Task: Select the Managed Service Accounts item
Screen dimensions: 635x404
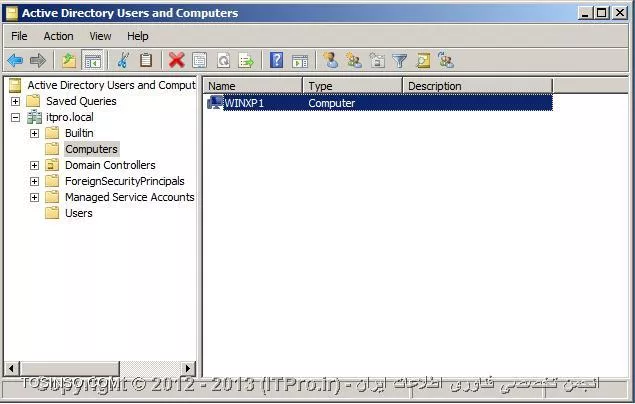Action: (130, 197)
